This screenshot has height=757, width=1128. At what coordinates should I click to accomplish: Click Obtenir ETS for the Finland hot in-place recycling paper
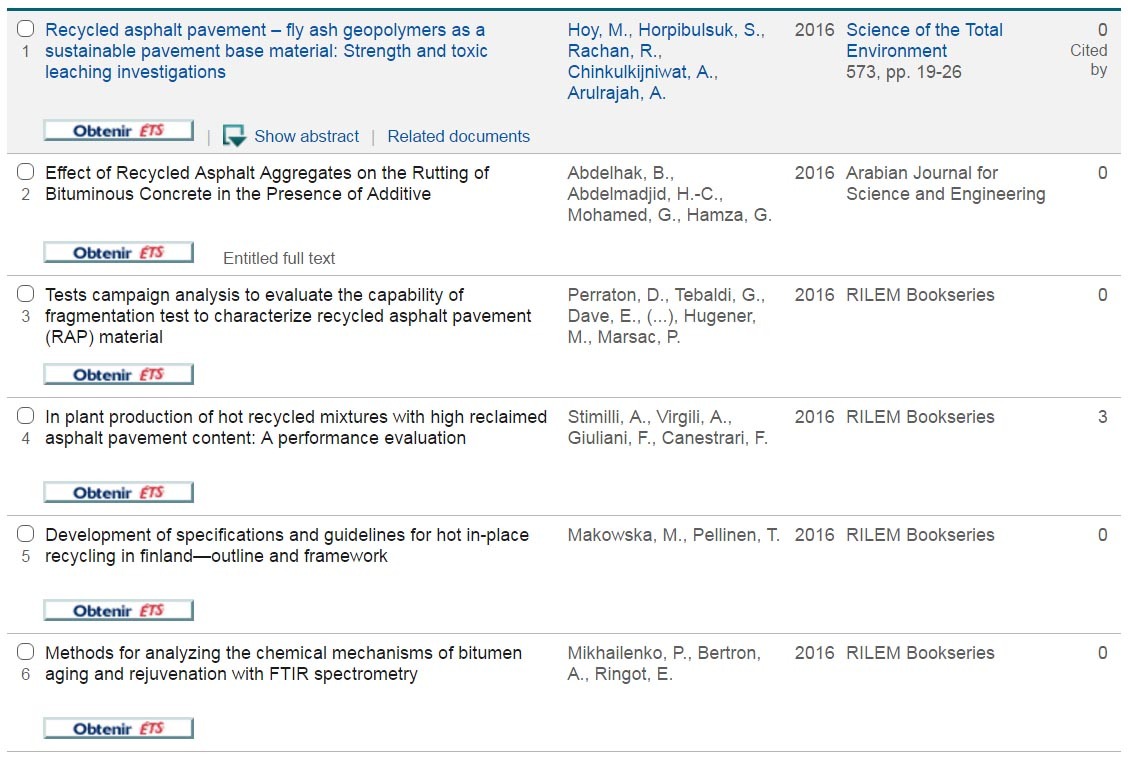[x=118, y=611]
